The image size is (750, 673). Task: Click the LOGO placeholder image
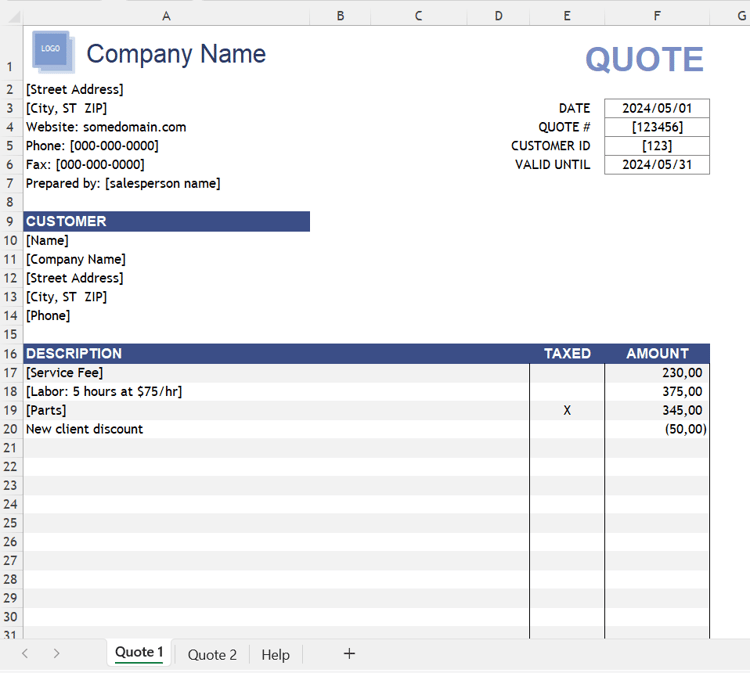[x=53, y=52]
